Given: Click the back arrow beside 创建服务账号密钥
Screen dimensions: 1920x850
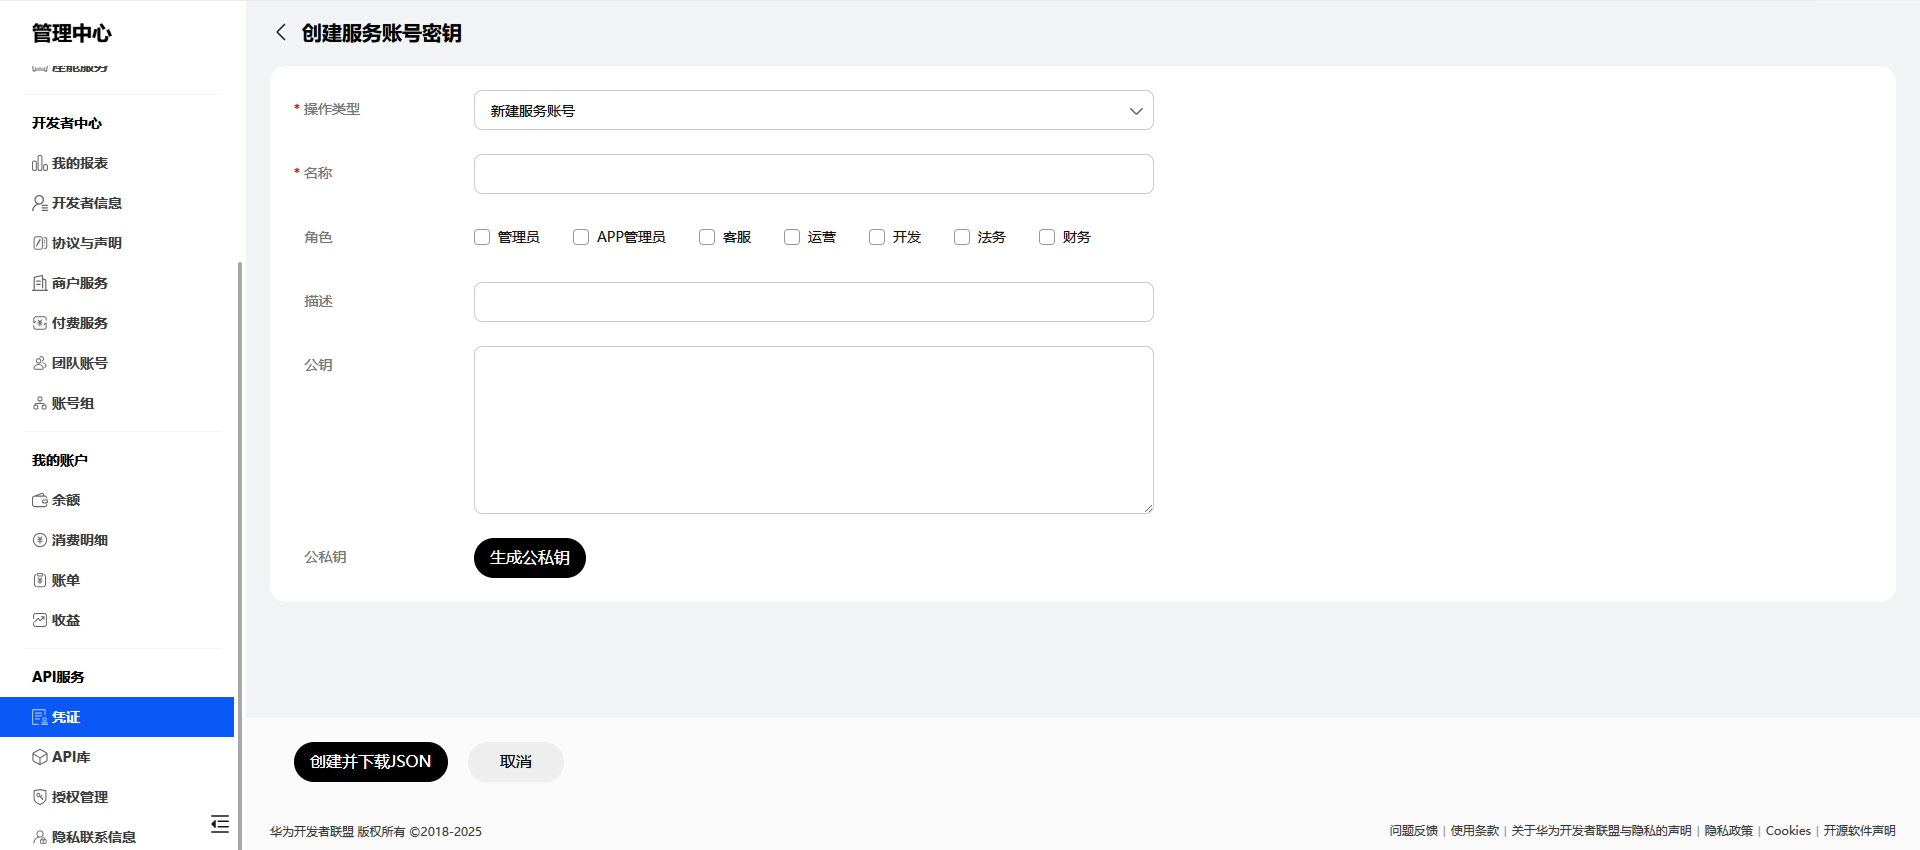Looking at the screenshot, I should point(281,33).
